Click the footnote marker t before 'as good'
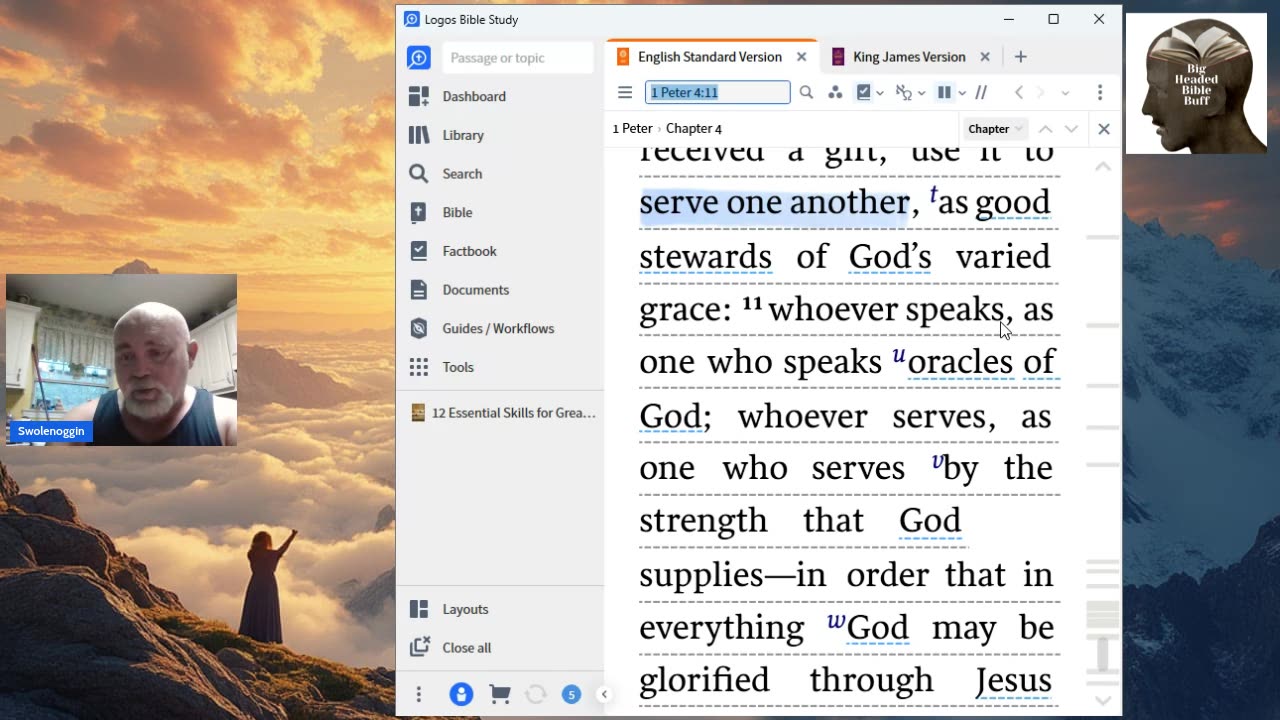 point(933,195)
